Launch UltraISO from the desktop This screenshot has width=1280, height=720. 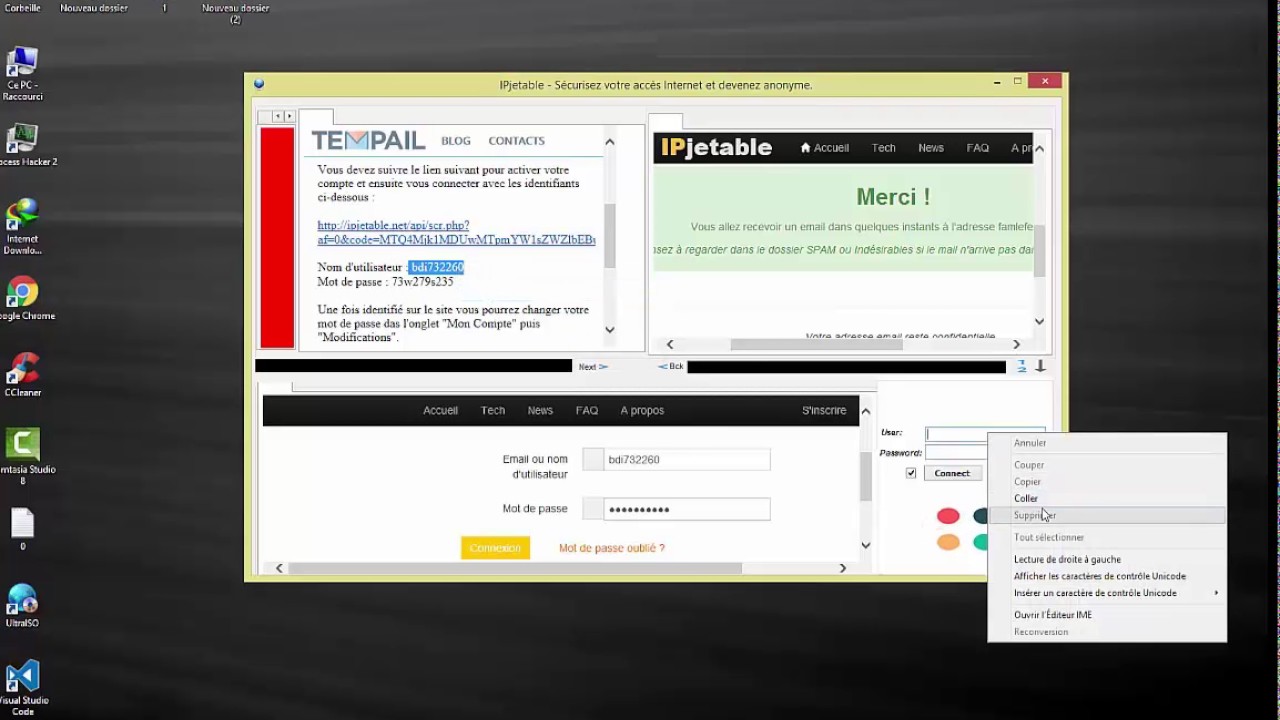22,606
